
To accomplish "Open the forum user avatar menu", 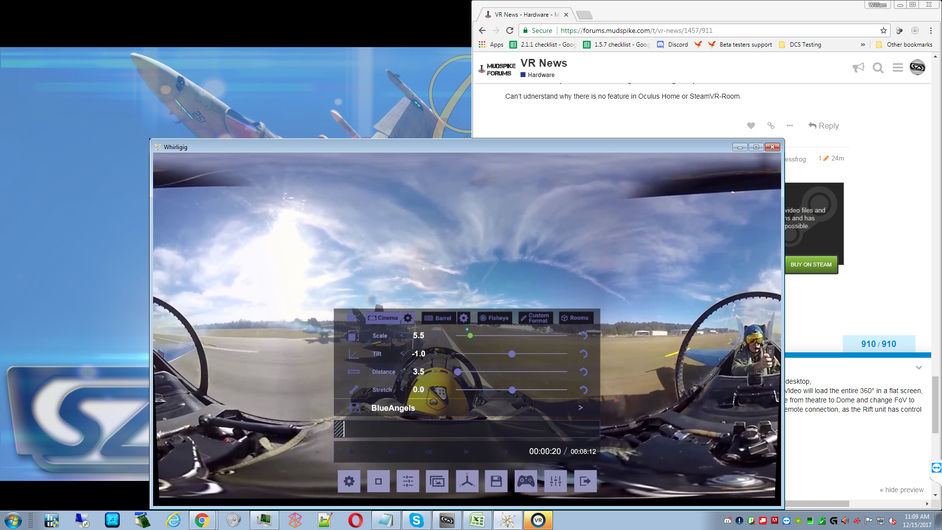I will 917,67.
